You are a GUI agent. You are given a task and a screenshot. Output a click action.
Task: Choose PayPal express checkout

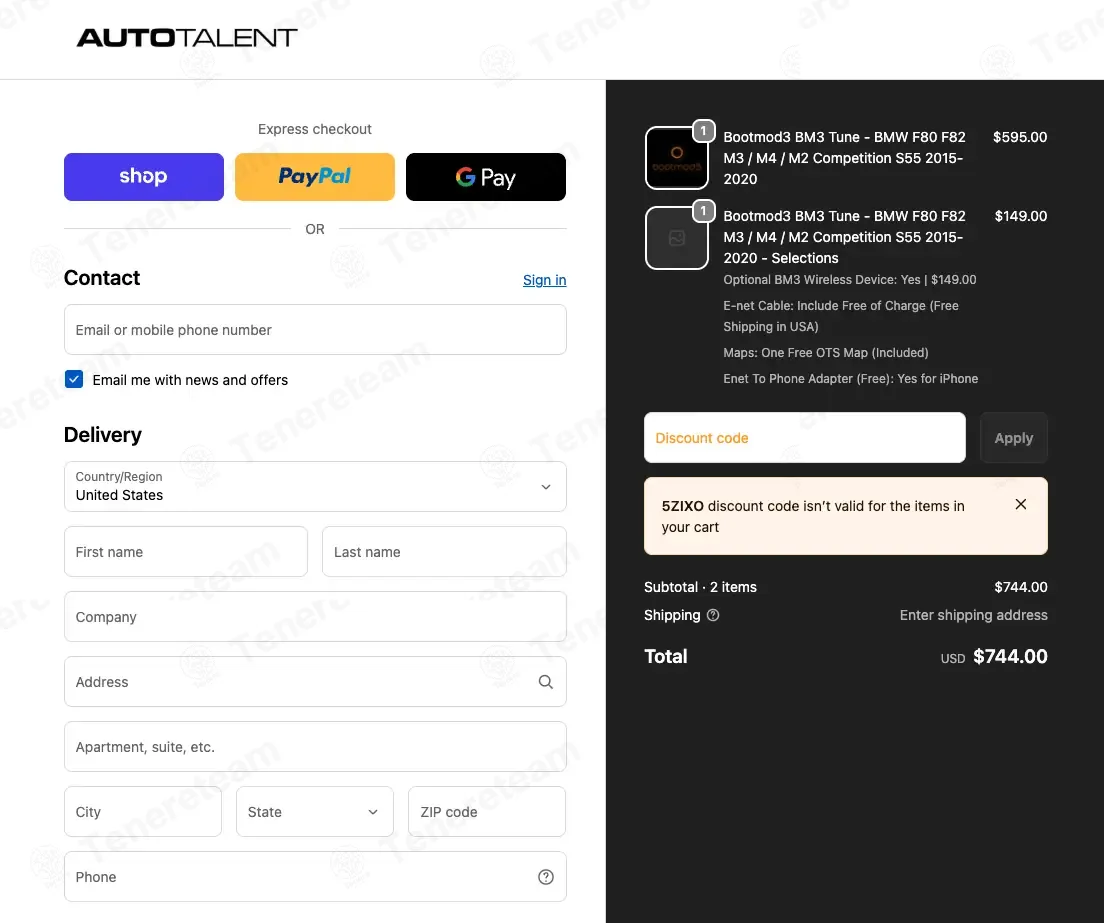[315, 177]
